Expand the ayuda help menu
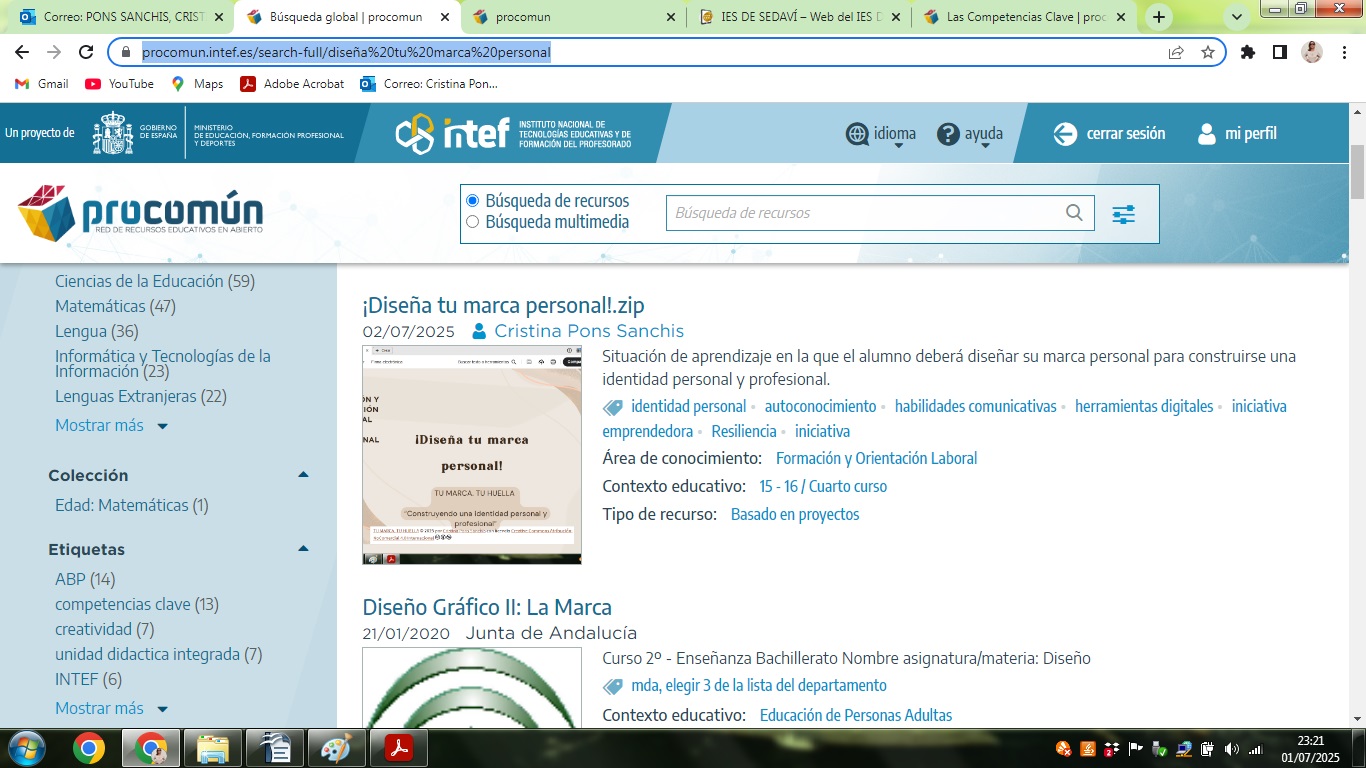This screenshot has height=768, width=1366. [x=970, y=134]
